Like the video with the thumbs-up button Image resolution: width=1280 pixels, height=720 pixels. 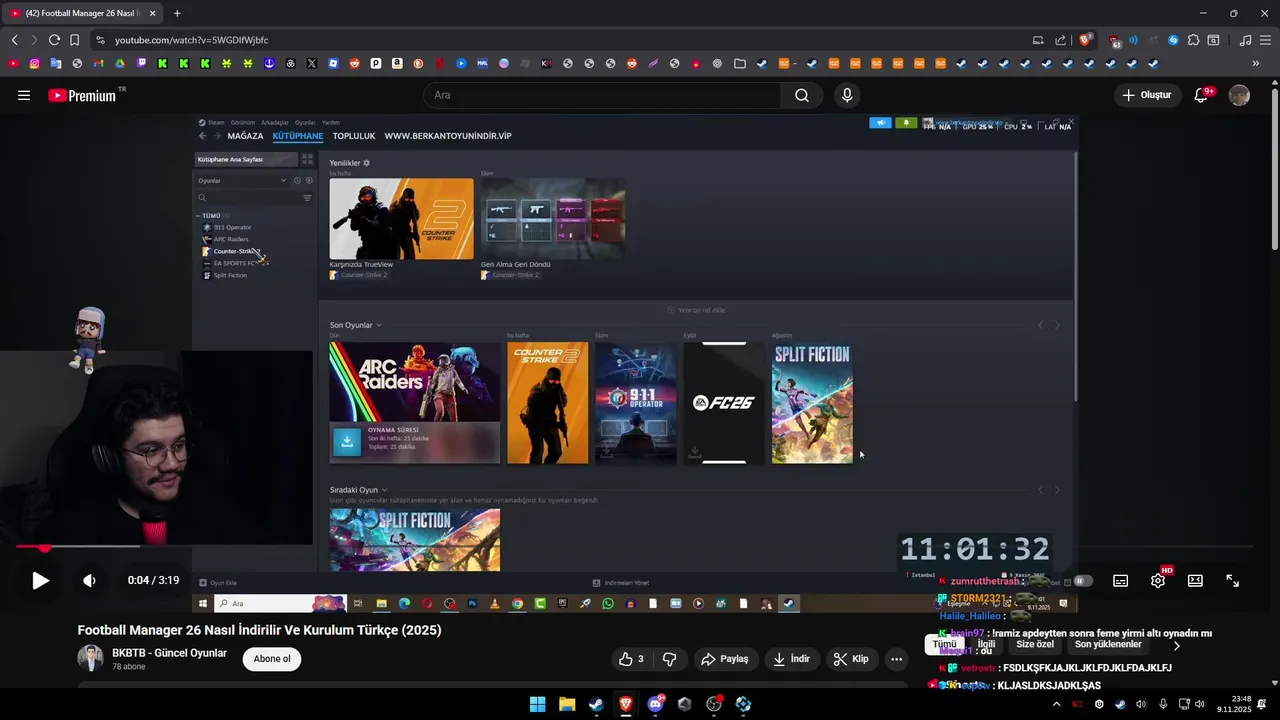point(632,659)
